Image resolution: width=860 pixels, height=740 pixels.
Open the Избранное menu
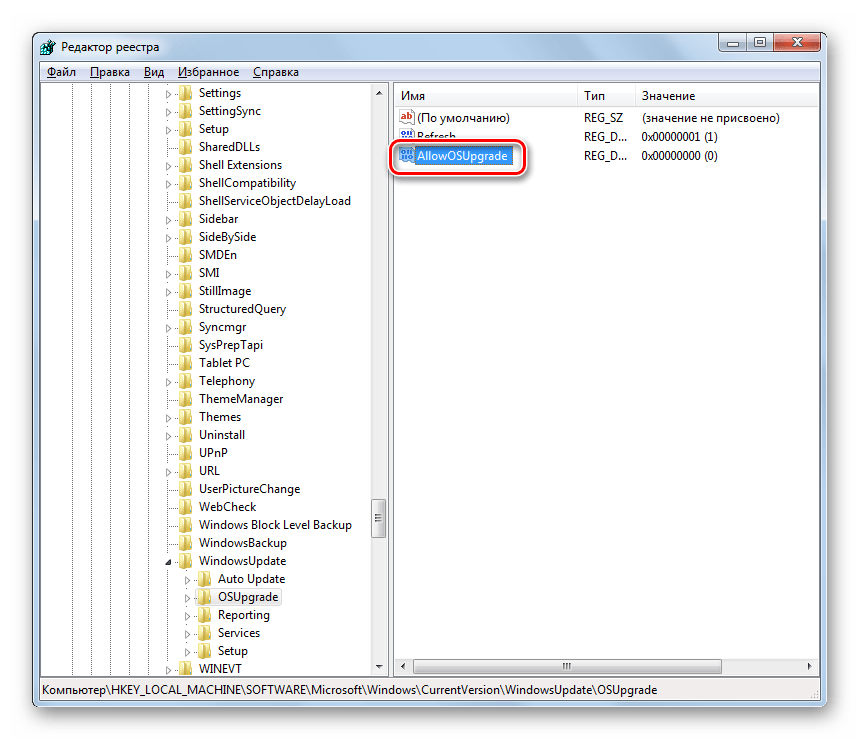click(x=208, y=72)
